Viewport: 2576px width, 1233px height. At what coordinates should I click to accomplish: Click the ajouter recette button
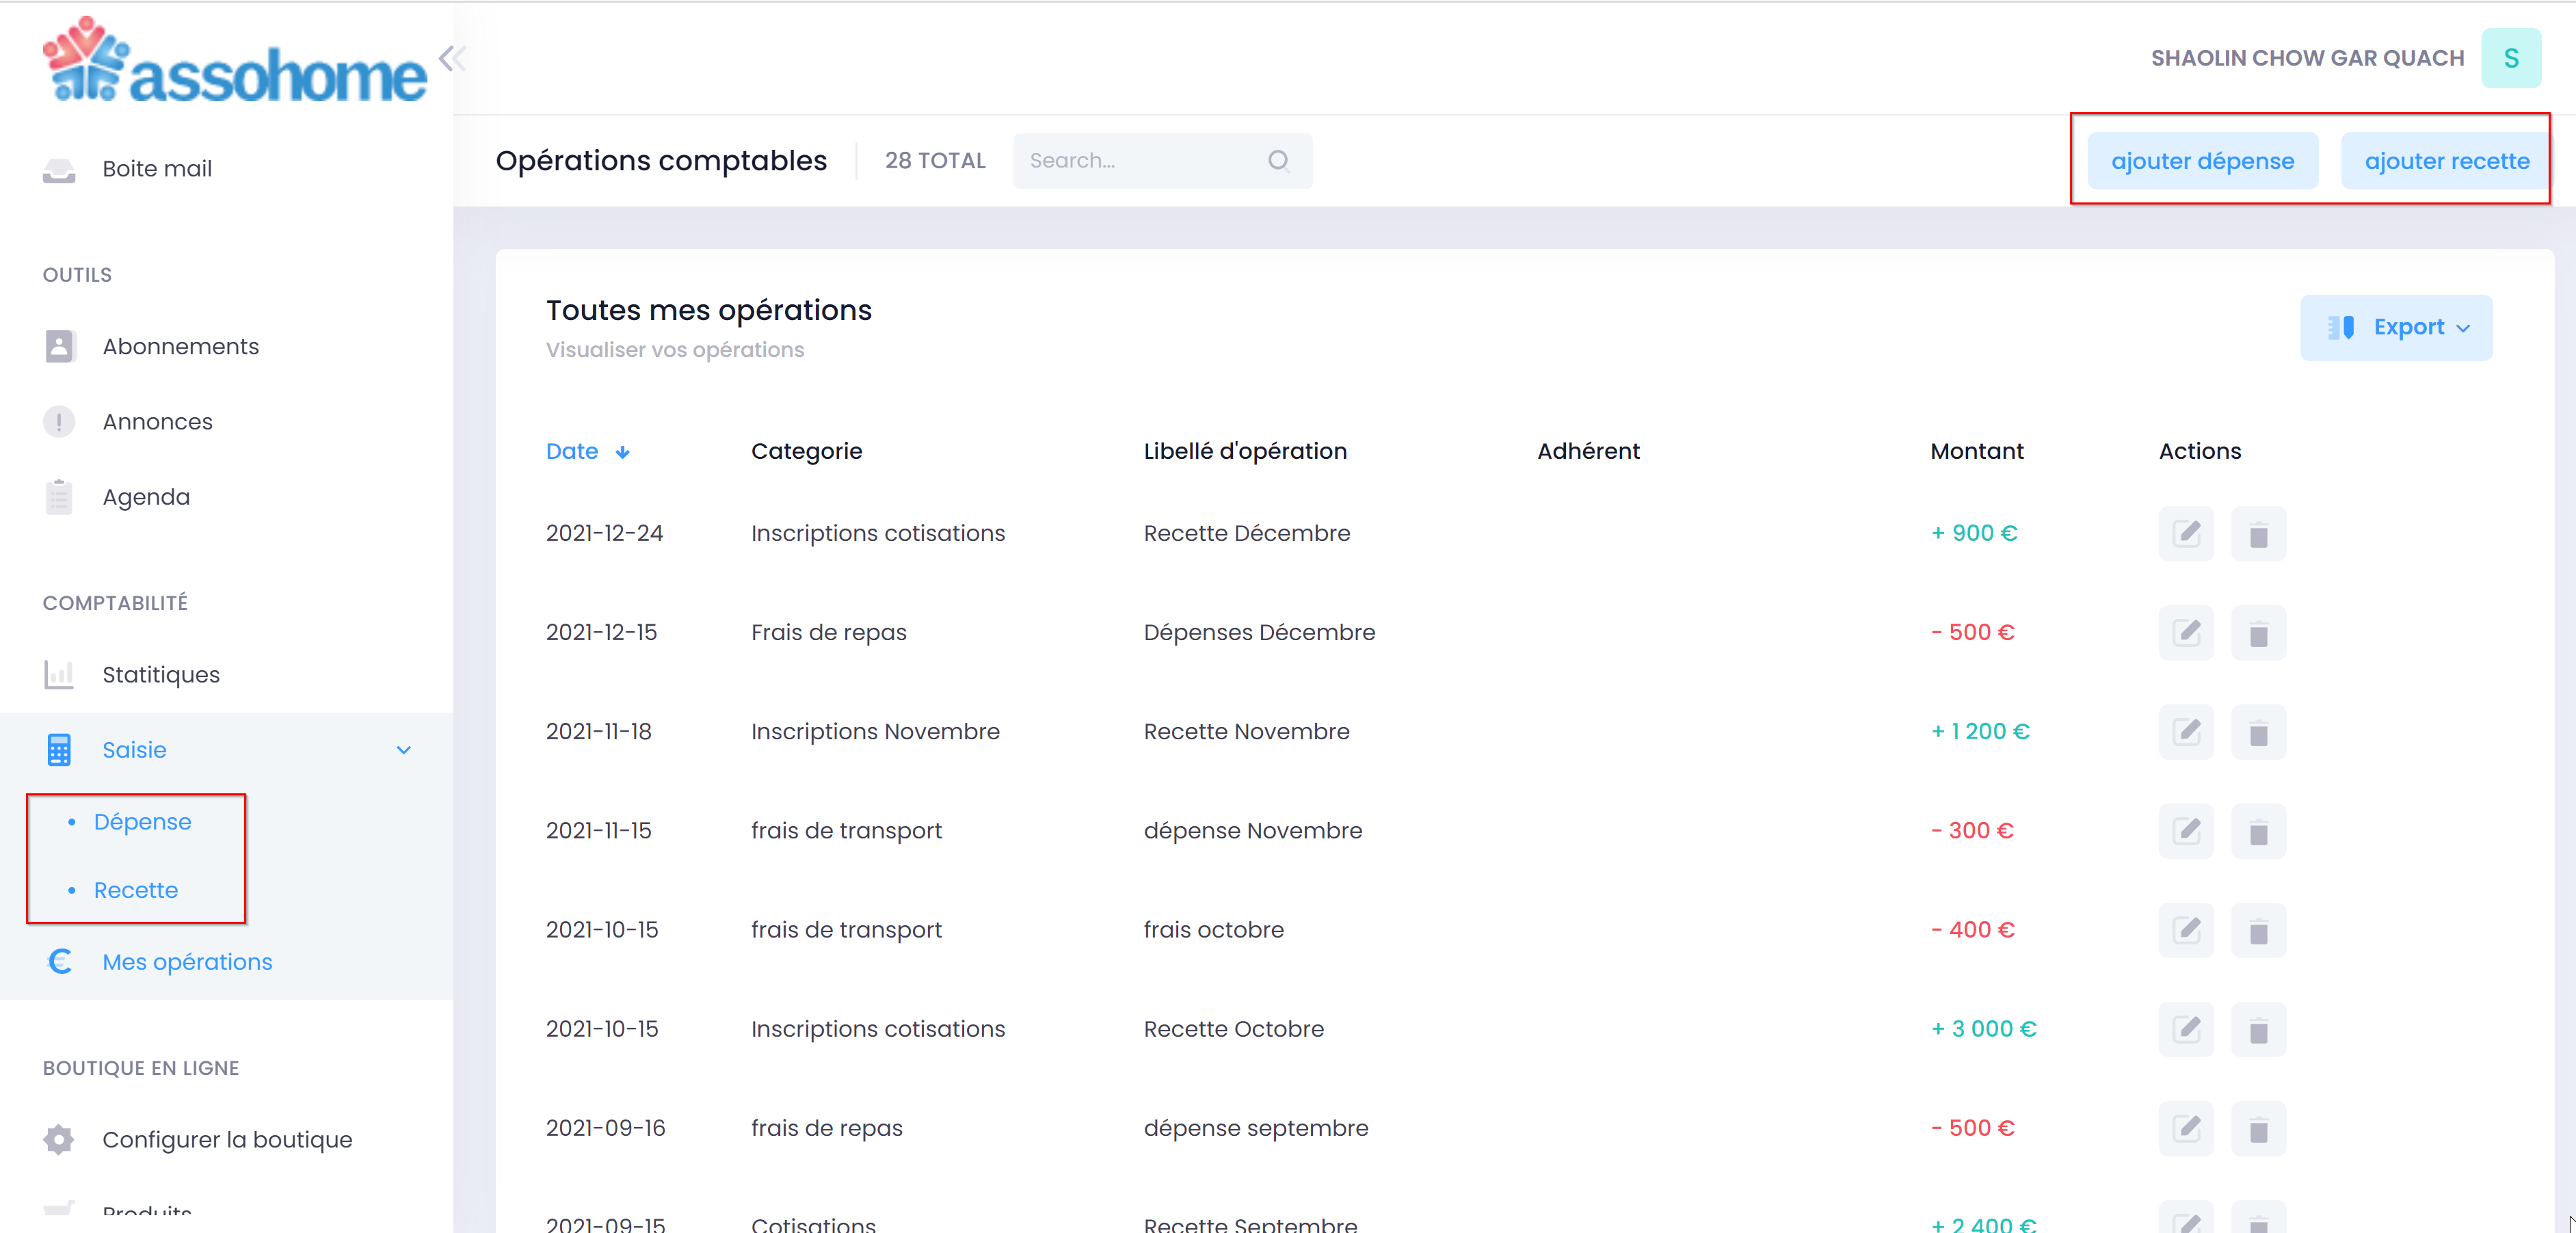click(x=2444, y=160)
